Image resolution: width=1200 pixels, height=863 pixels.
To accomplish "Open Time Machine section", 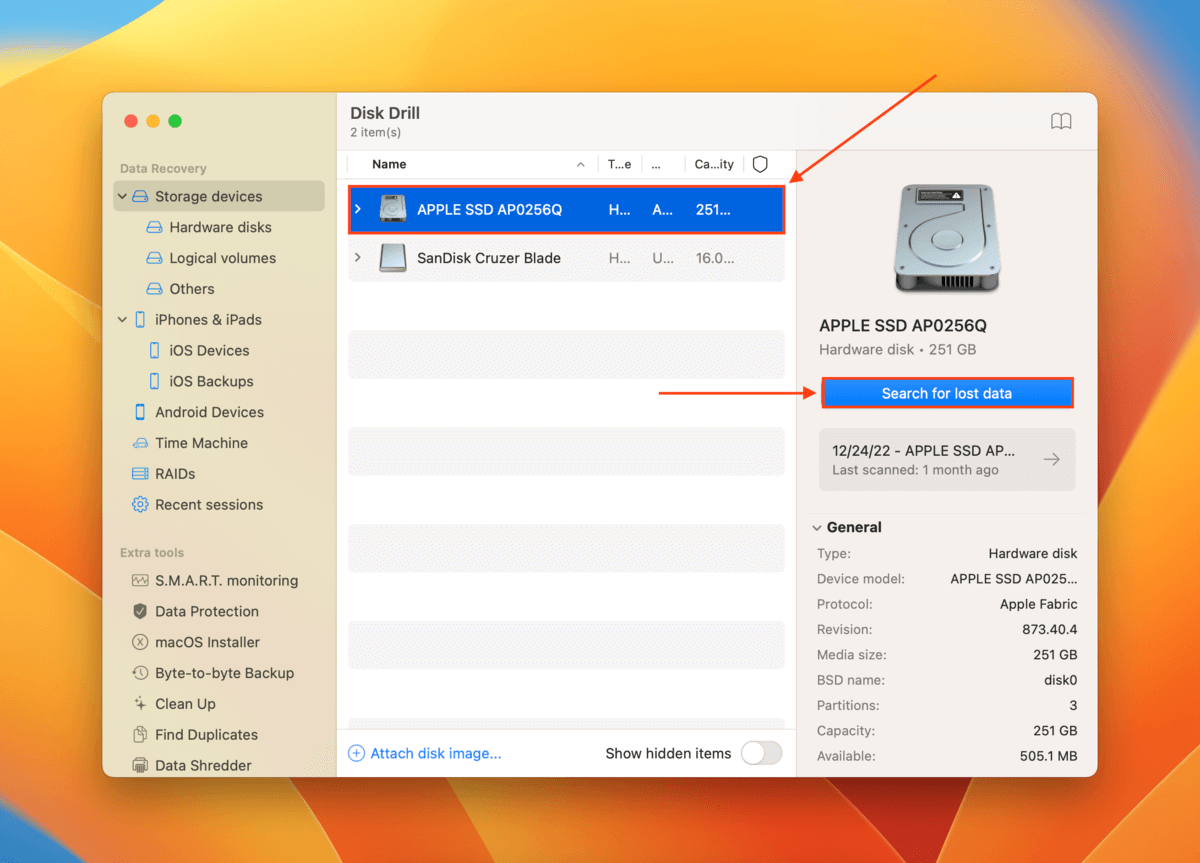I will (x=201, y=443).
